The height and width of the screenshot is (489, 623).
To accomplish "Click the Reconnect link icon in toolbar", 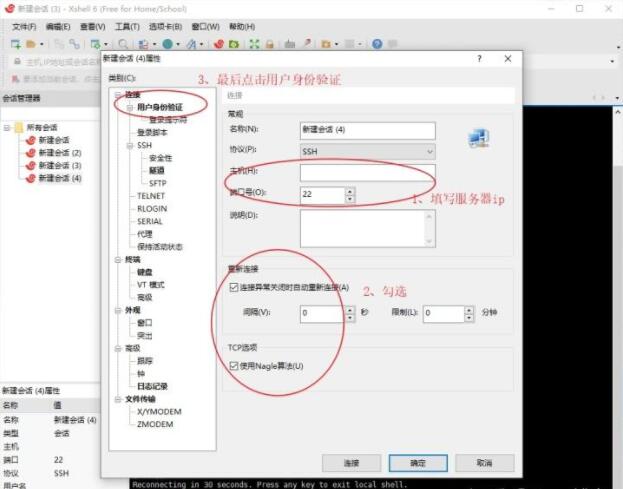I will pyautogui.click(x=74, y=44).
